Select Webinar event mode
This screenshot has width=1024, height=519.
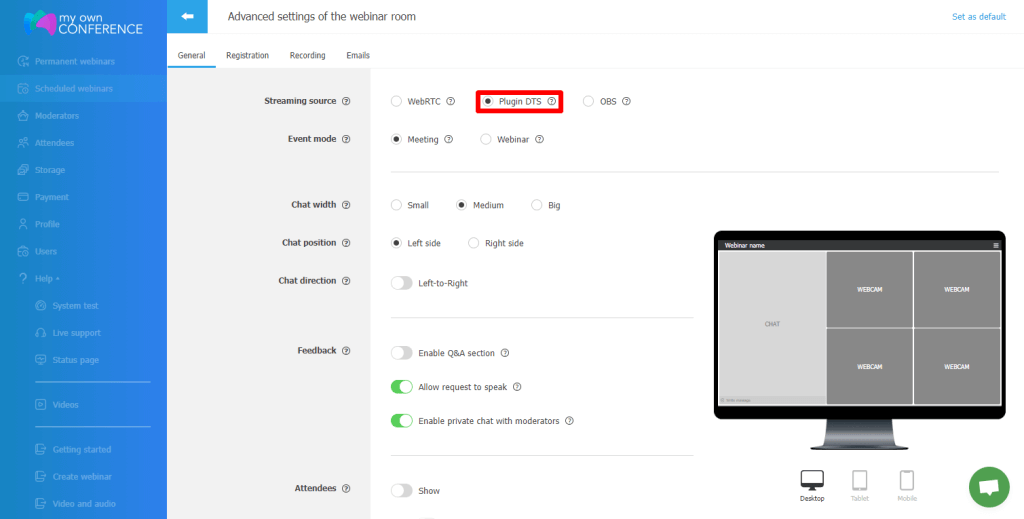(486, 140)
